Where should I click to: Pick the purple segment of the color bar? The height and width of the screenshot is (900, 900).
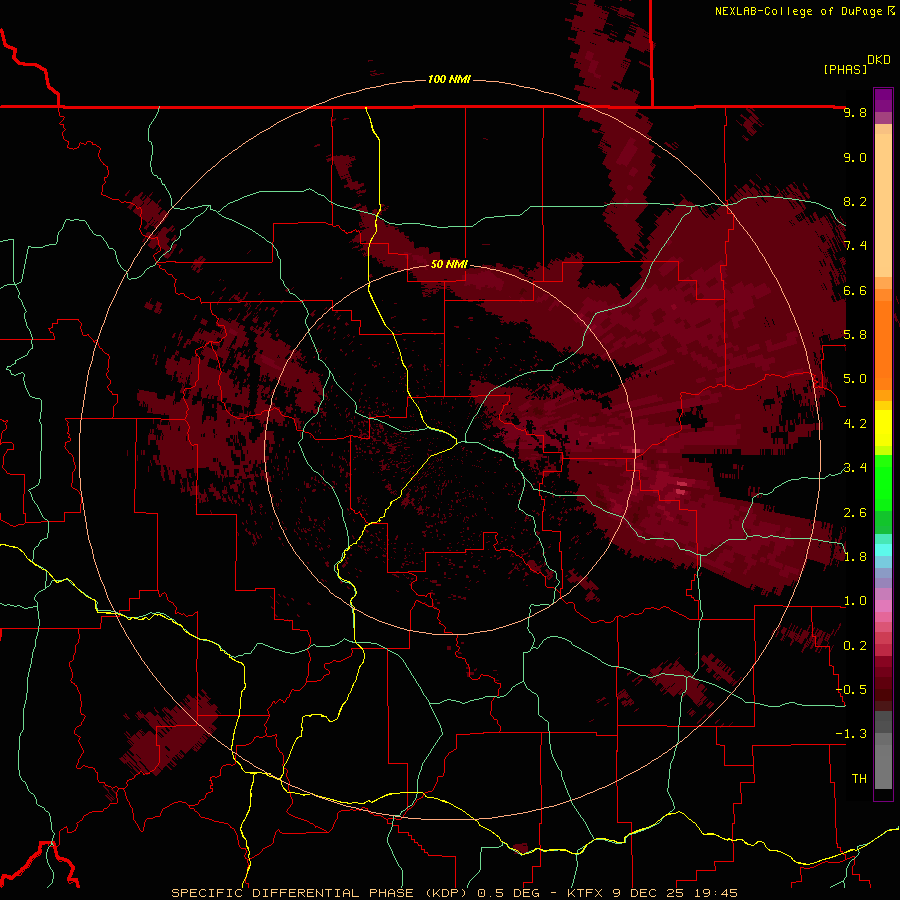(x=883, y=100)
